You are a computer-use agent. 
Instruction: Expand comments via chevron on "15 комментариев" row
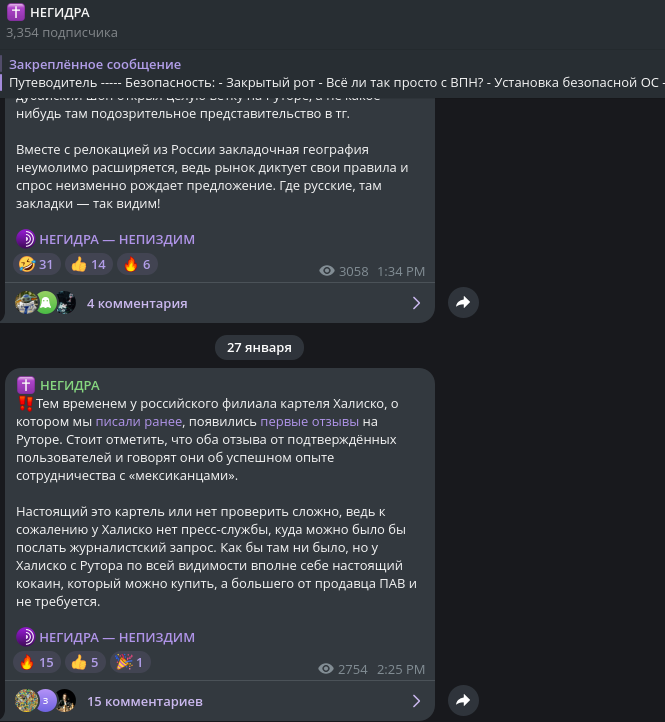click(417, 701)
